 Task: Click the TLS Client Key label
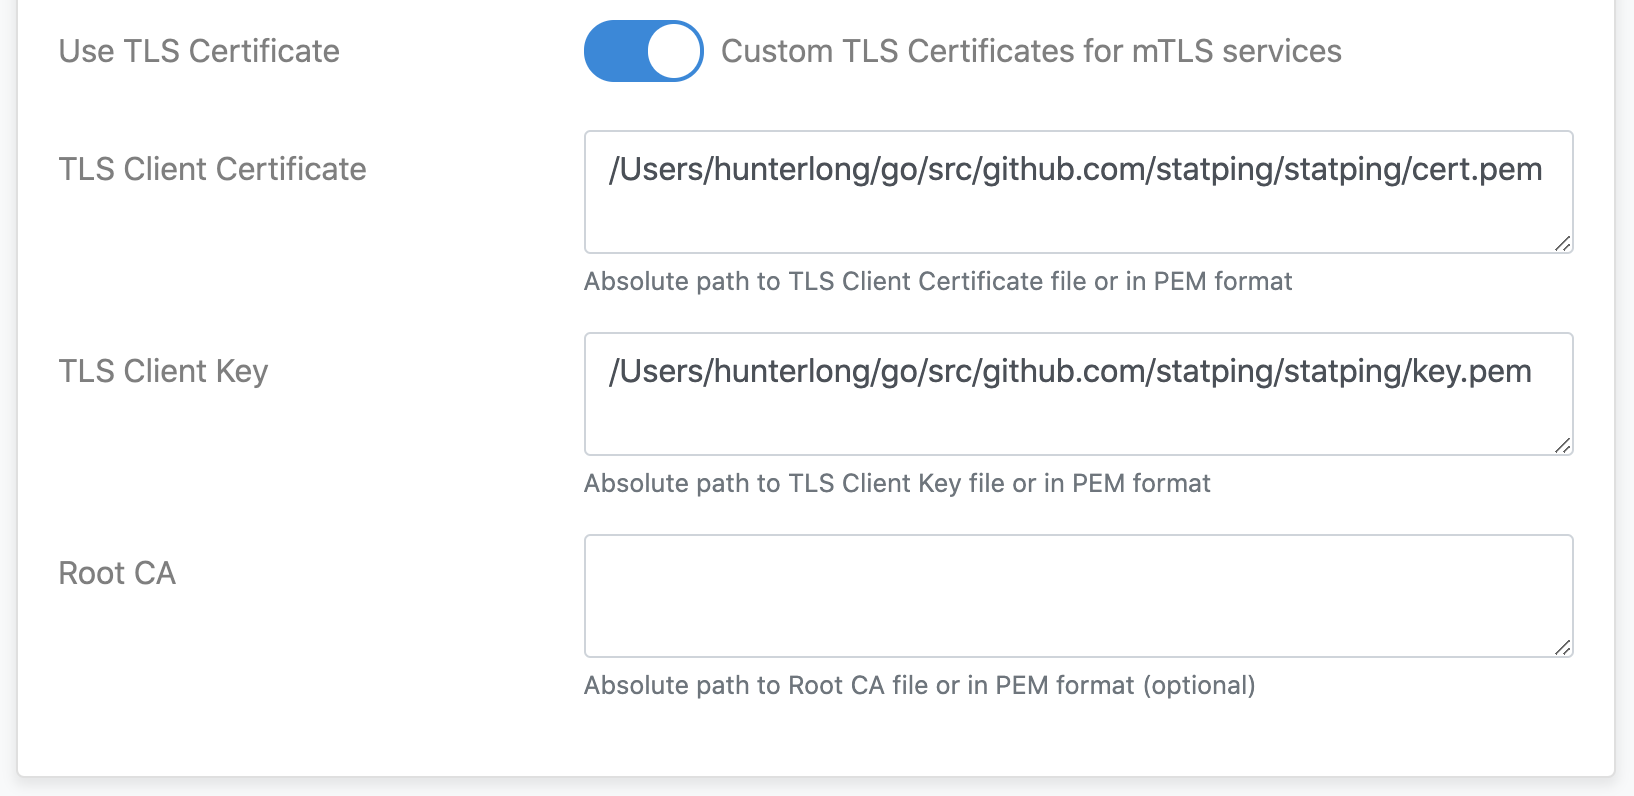click(163, 371)
